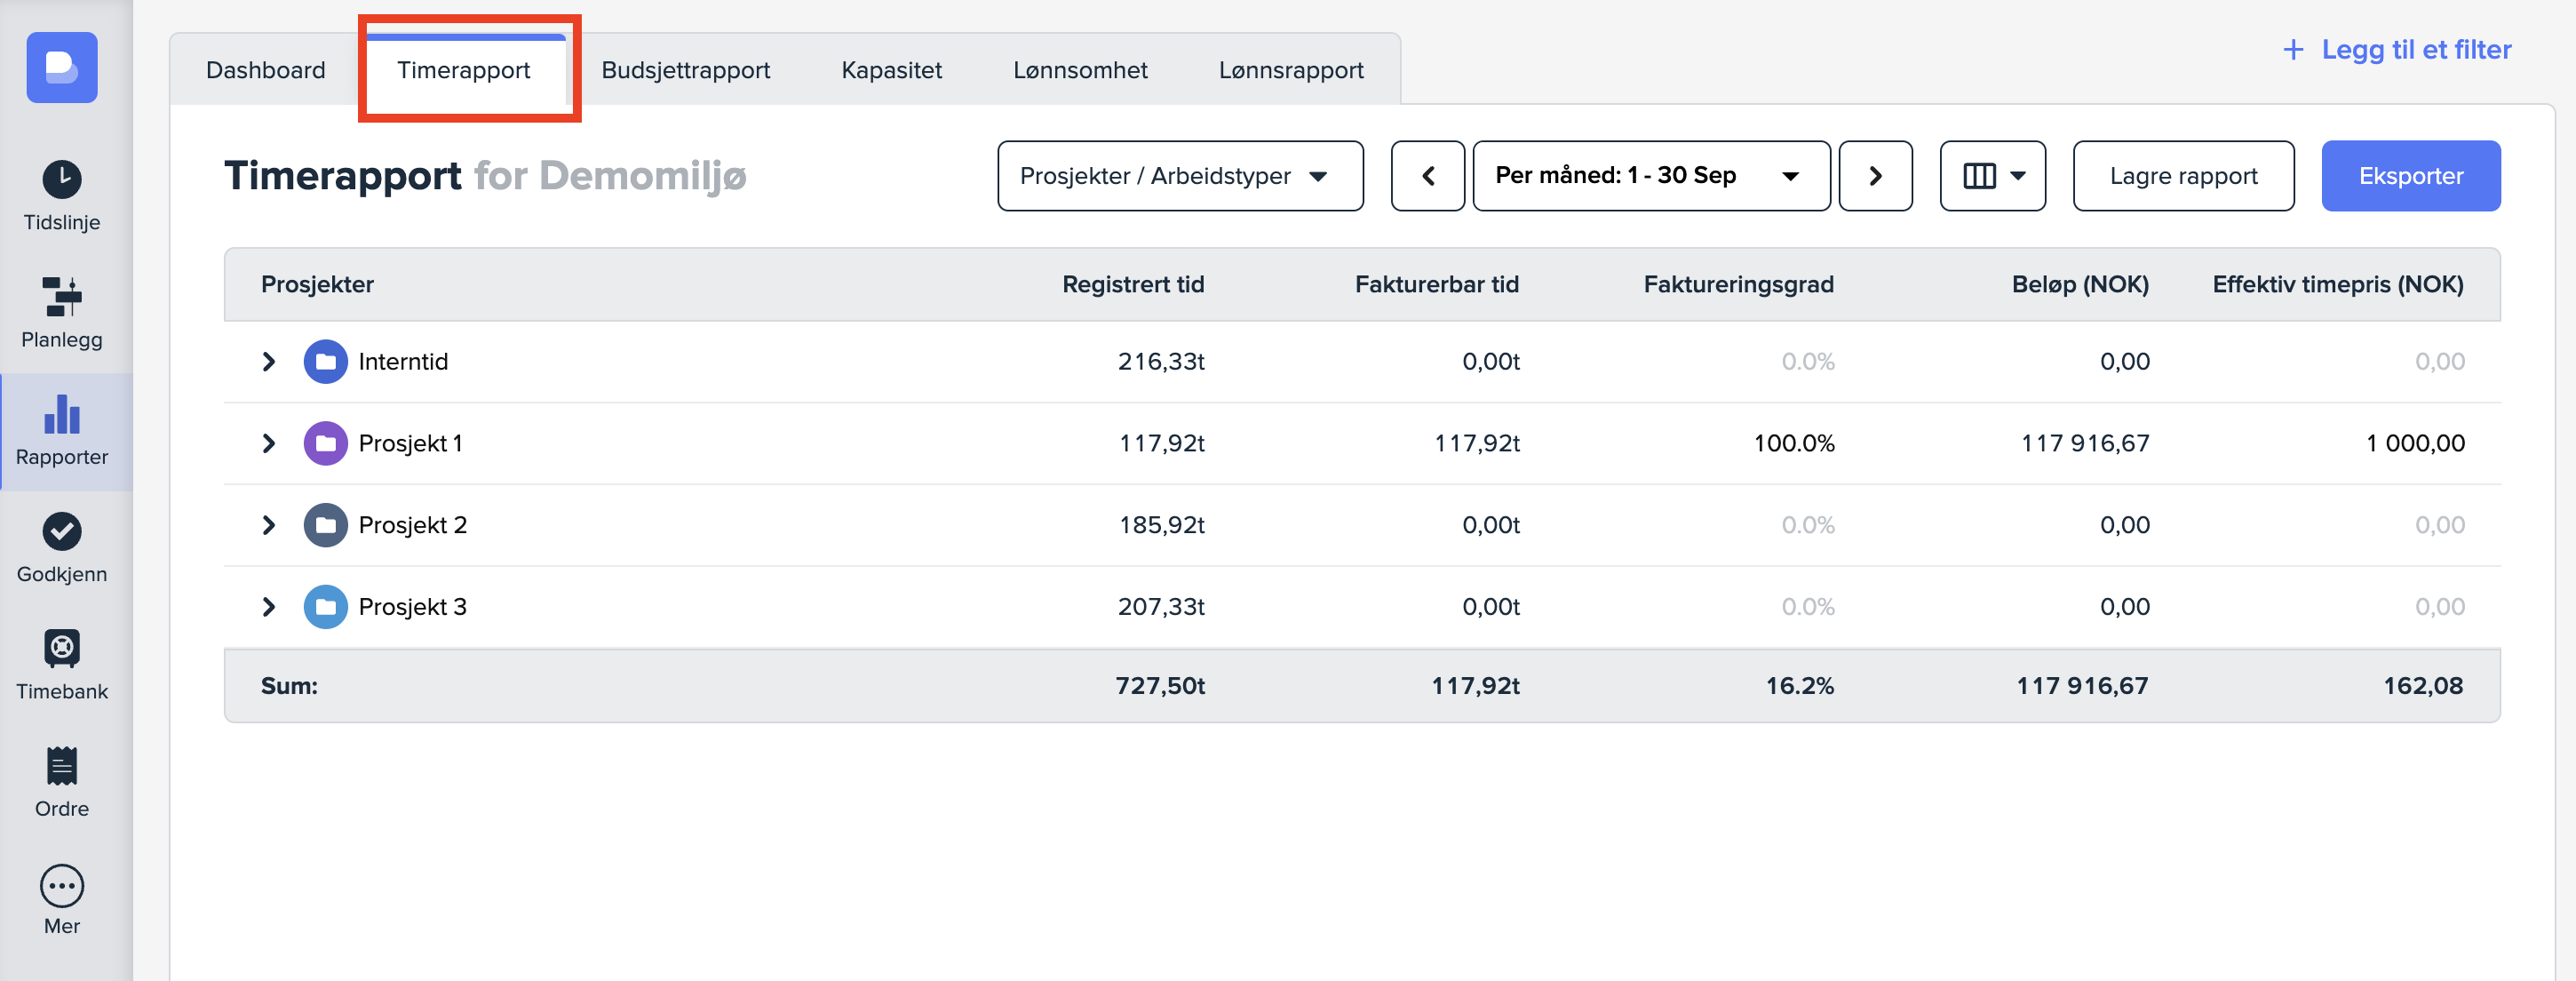
Task: Open the Planlegg sidebar icon
Action: [x=62, y=297]
